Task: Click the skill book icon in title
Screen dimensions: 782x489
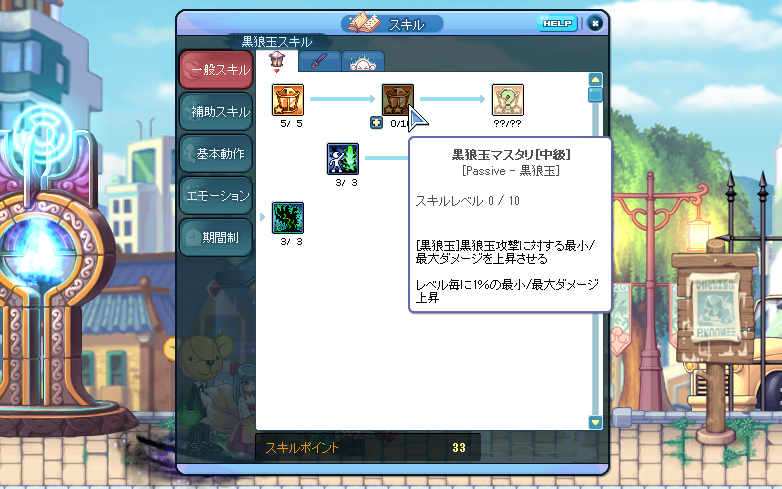Action: coord(364,22)
